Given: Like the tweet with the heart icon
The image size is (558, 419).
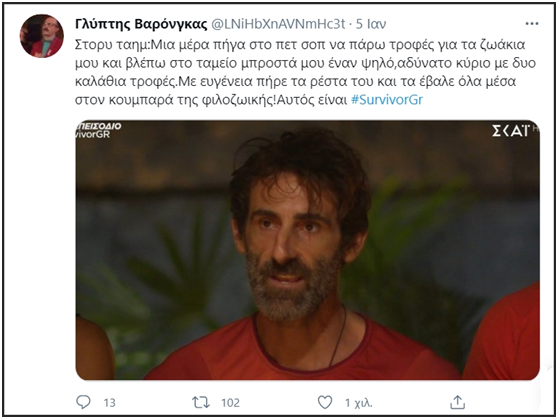Looking at the screenshot, I should pos(325,402).
